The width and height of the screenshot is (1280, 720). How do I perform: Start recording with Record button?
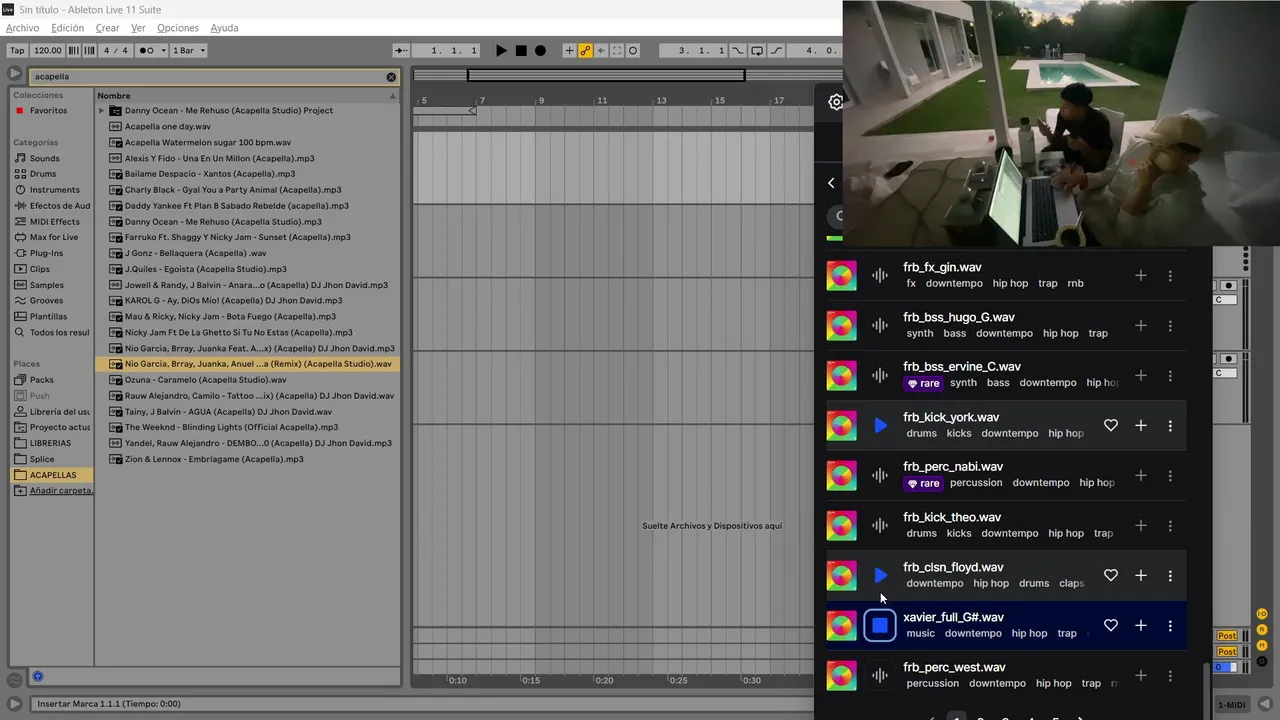(540, 51)
